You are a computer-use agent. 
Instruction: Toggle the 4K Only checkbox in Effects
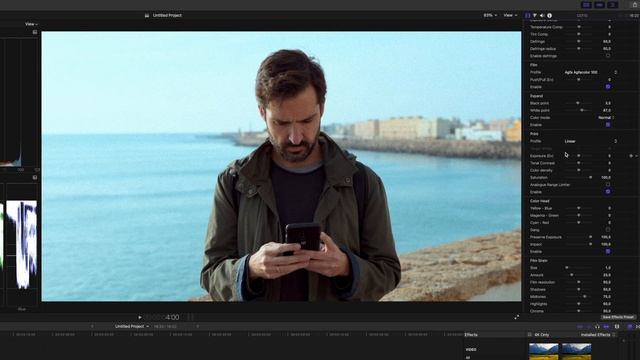529,335
